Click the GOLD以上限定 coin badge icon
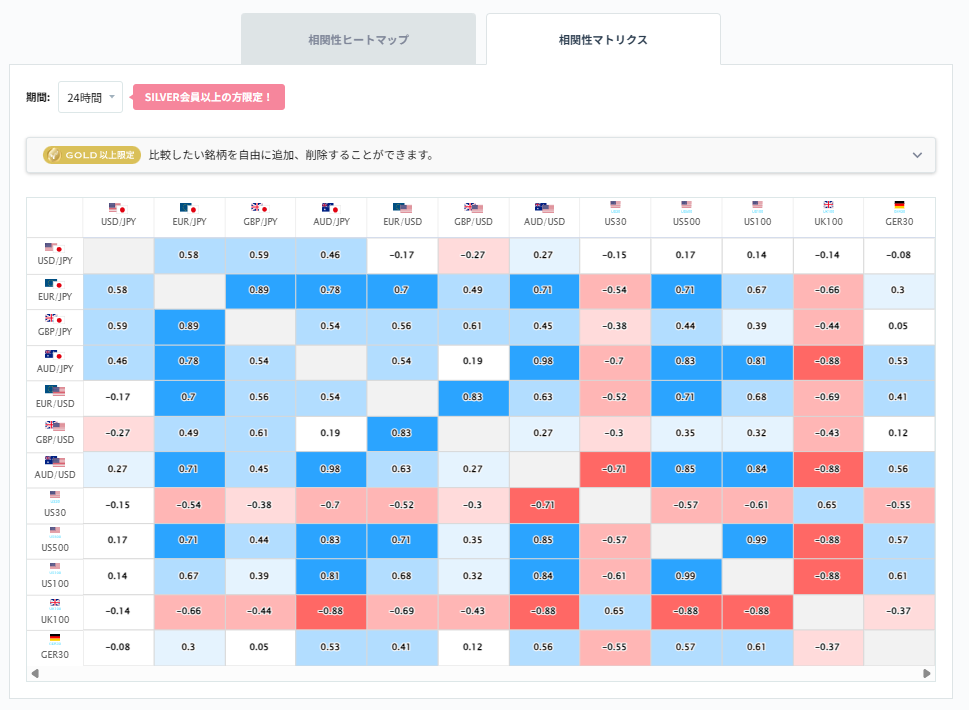The image size is (969, 710). (x=56, y=156)
